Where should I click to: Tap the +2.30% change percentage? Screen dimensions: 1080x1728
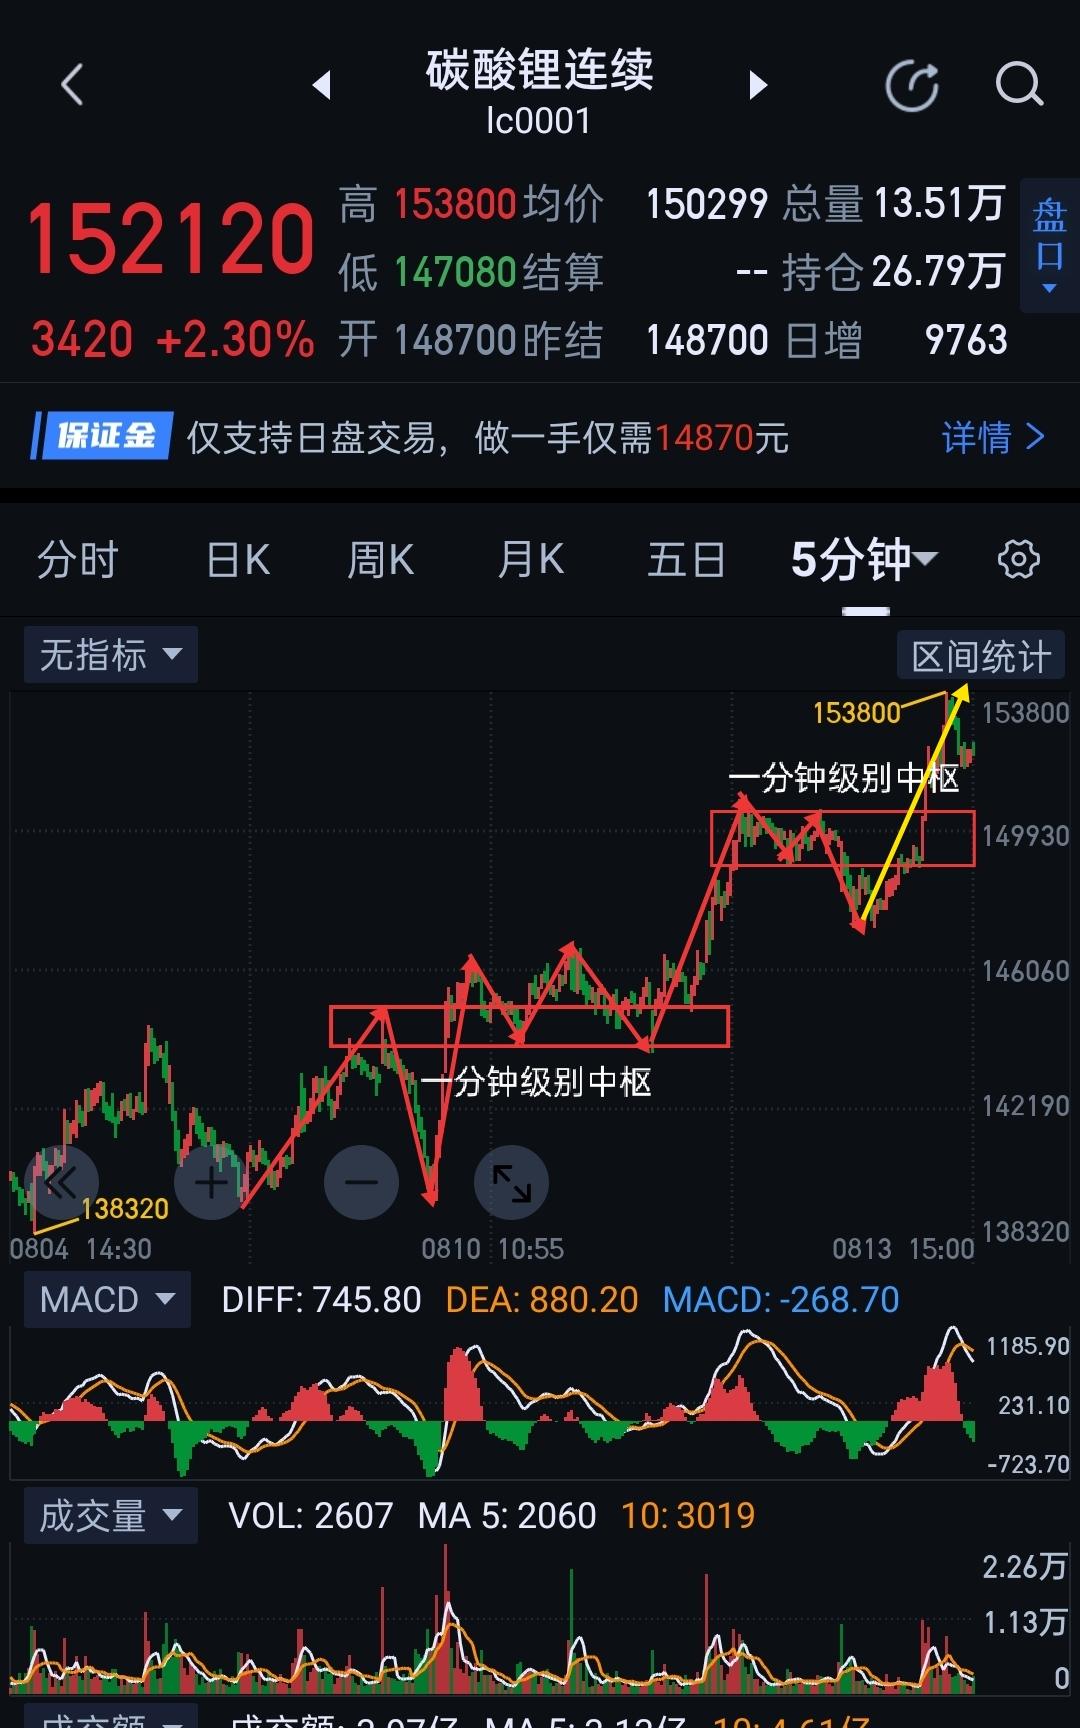[x=236, y=340]
